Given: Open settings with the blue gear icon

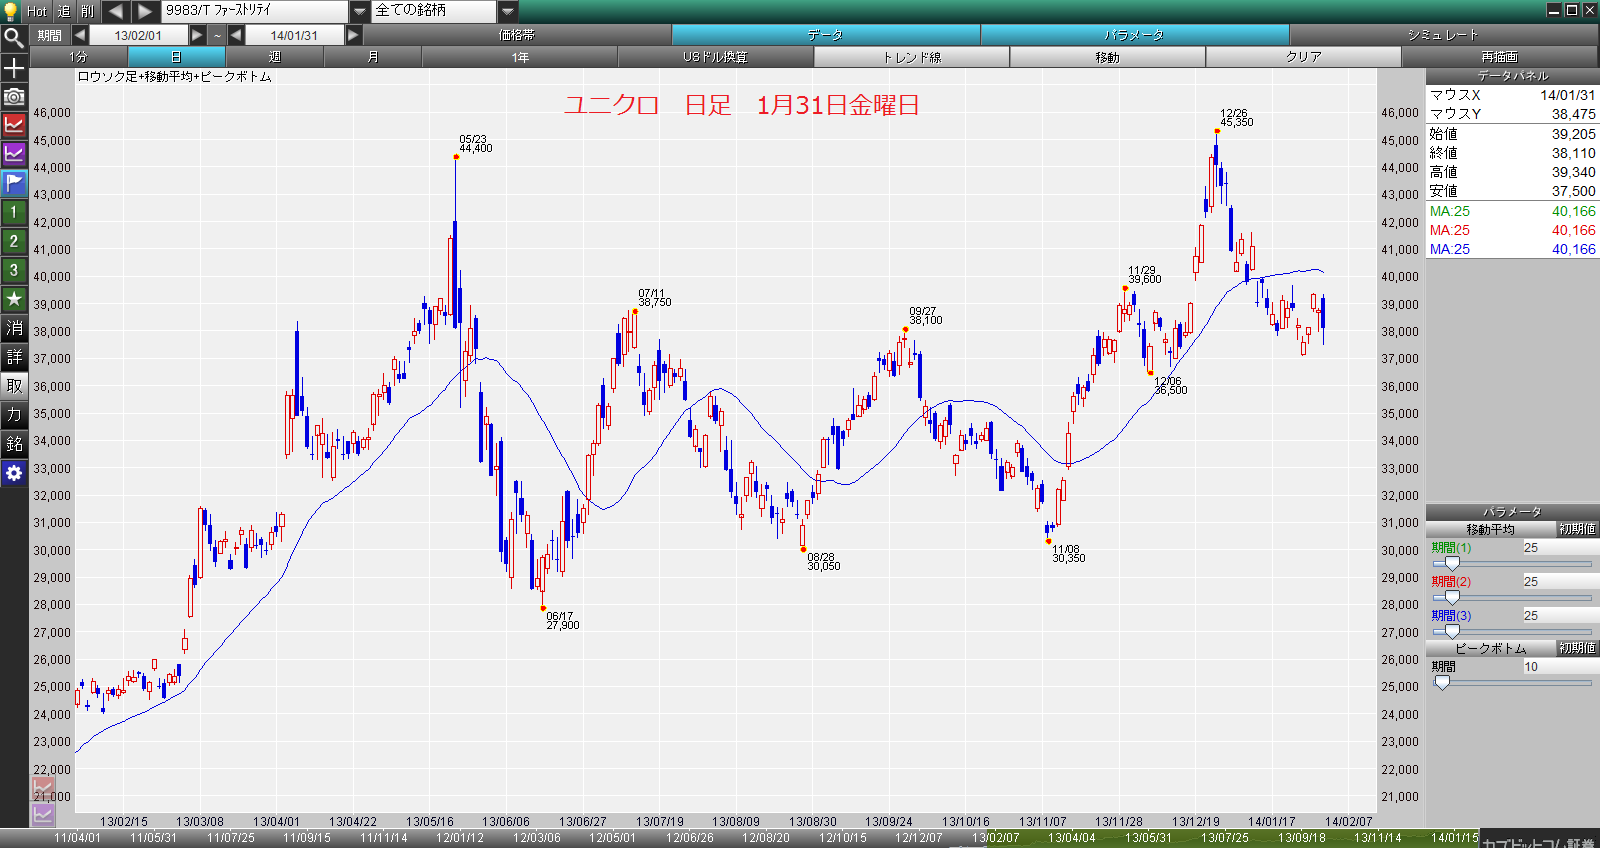Looking at the screenshot, I should pyautogui.click(x=14, y=473).
